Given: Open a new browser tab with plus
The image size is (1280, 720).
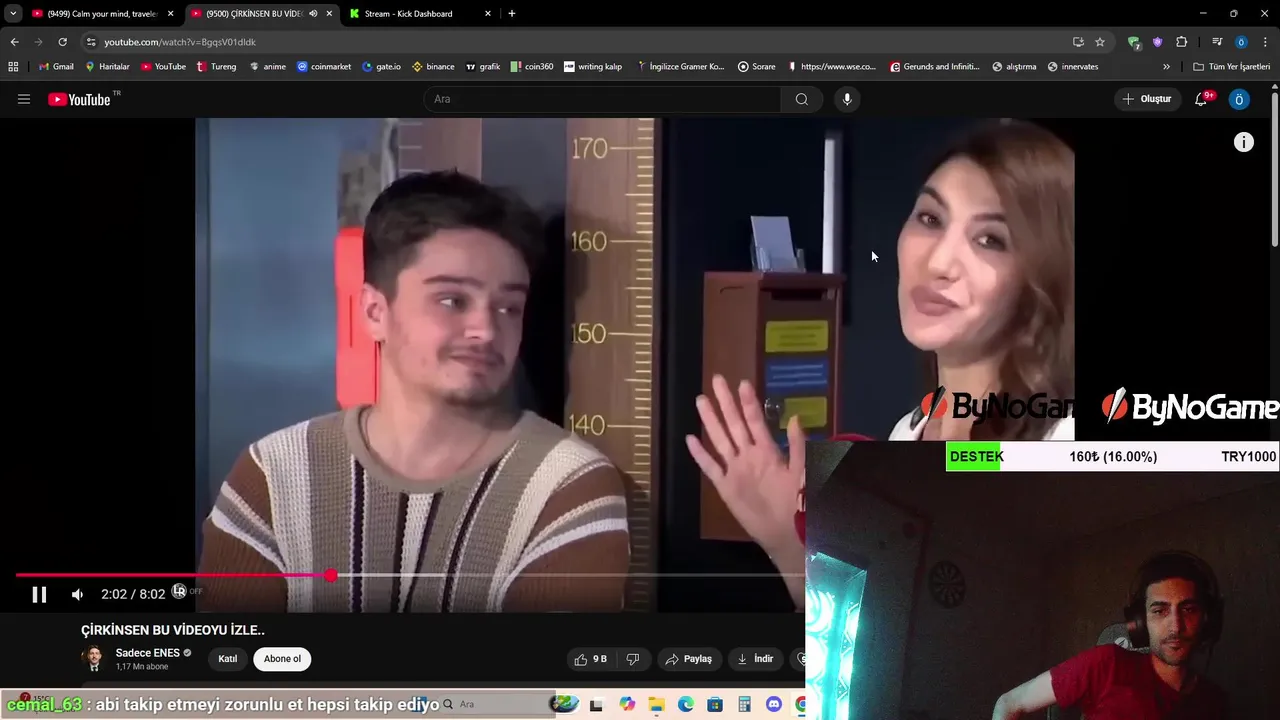Looking at the screenshot, I should pyautogui.click(x=512, y=14).
